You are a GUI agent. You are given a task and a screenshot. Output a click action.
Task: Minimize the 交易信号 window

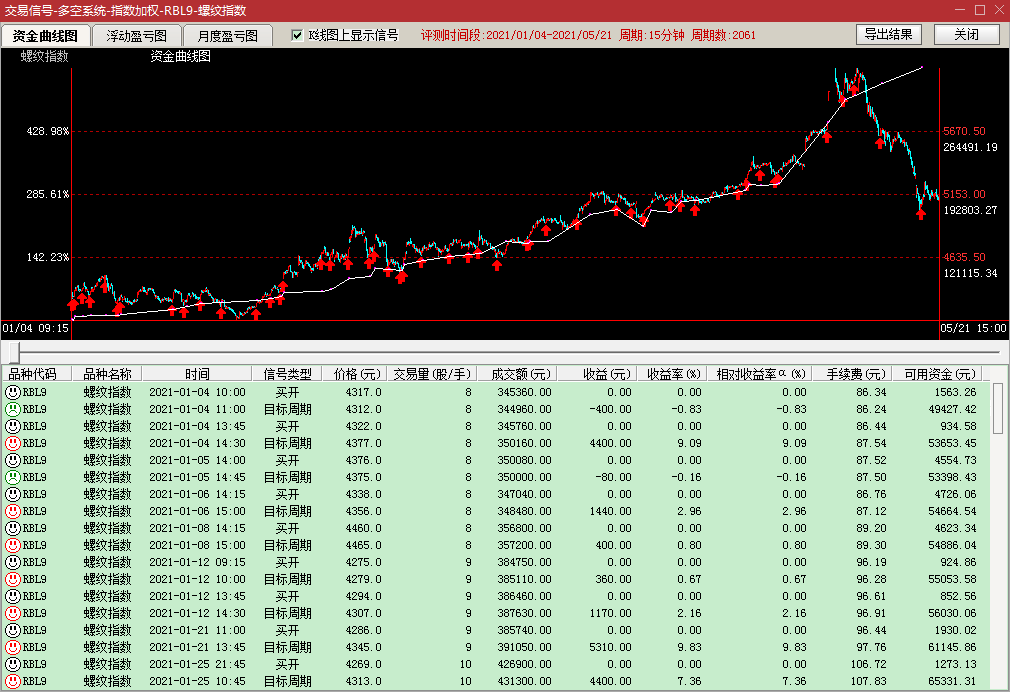(x=960, y=10)
